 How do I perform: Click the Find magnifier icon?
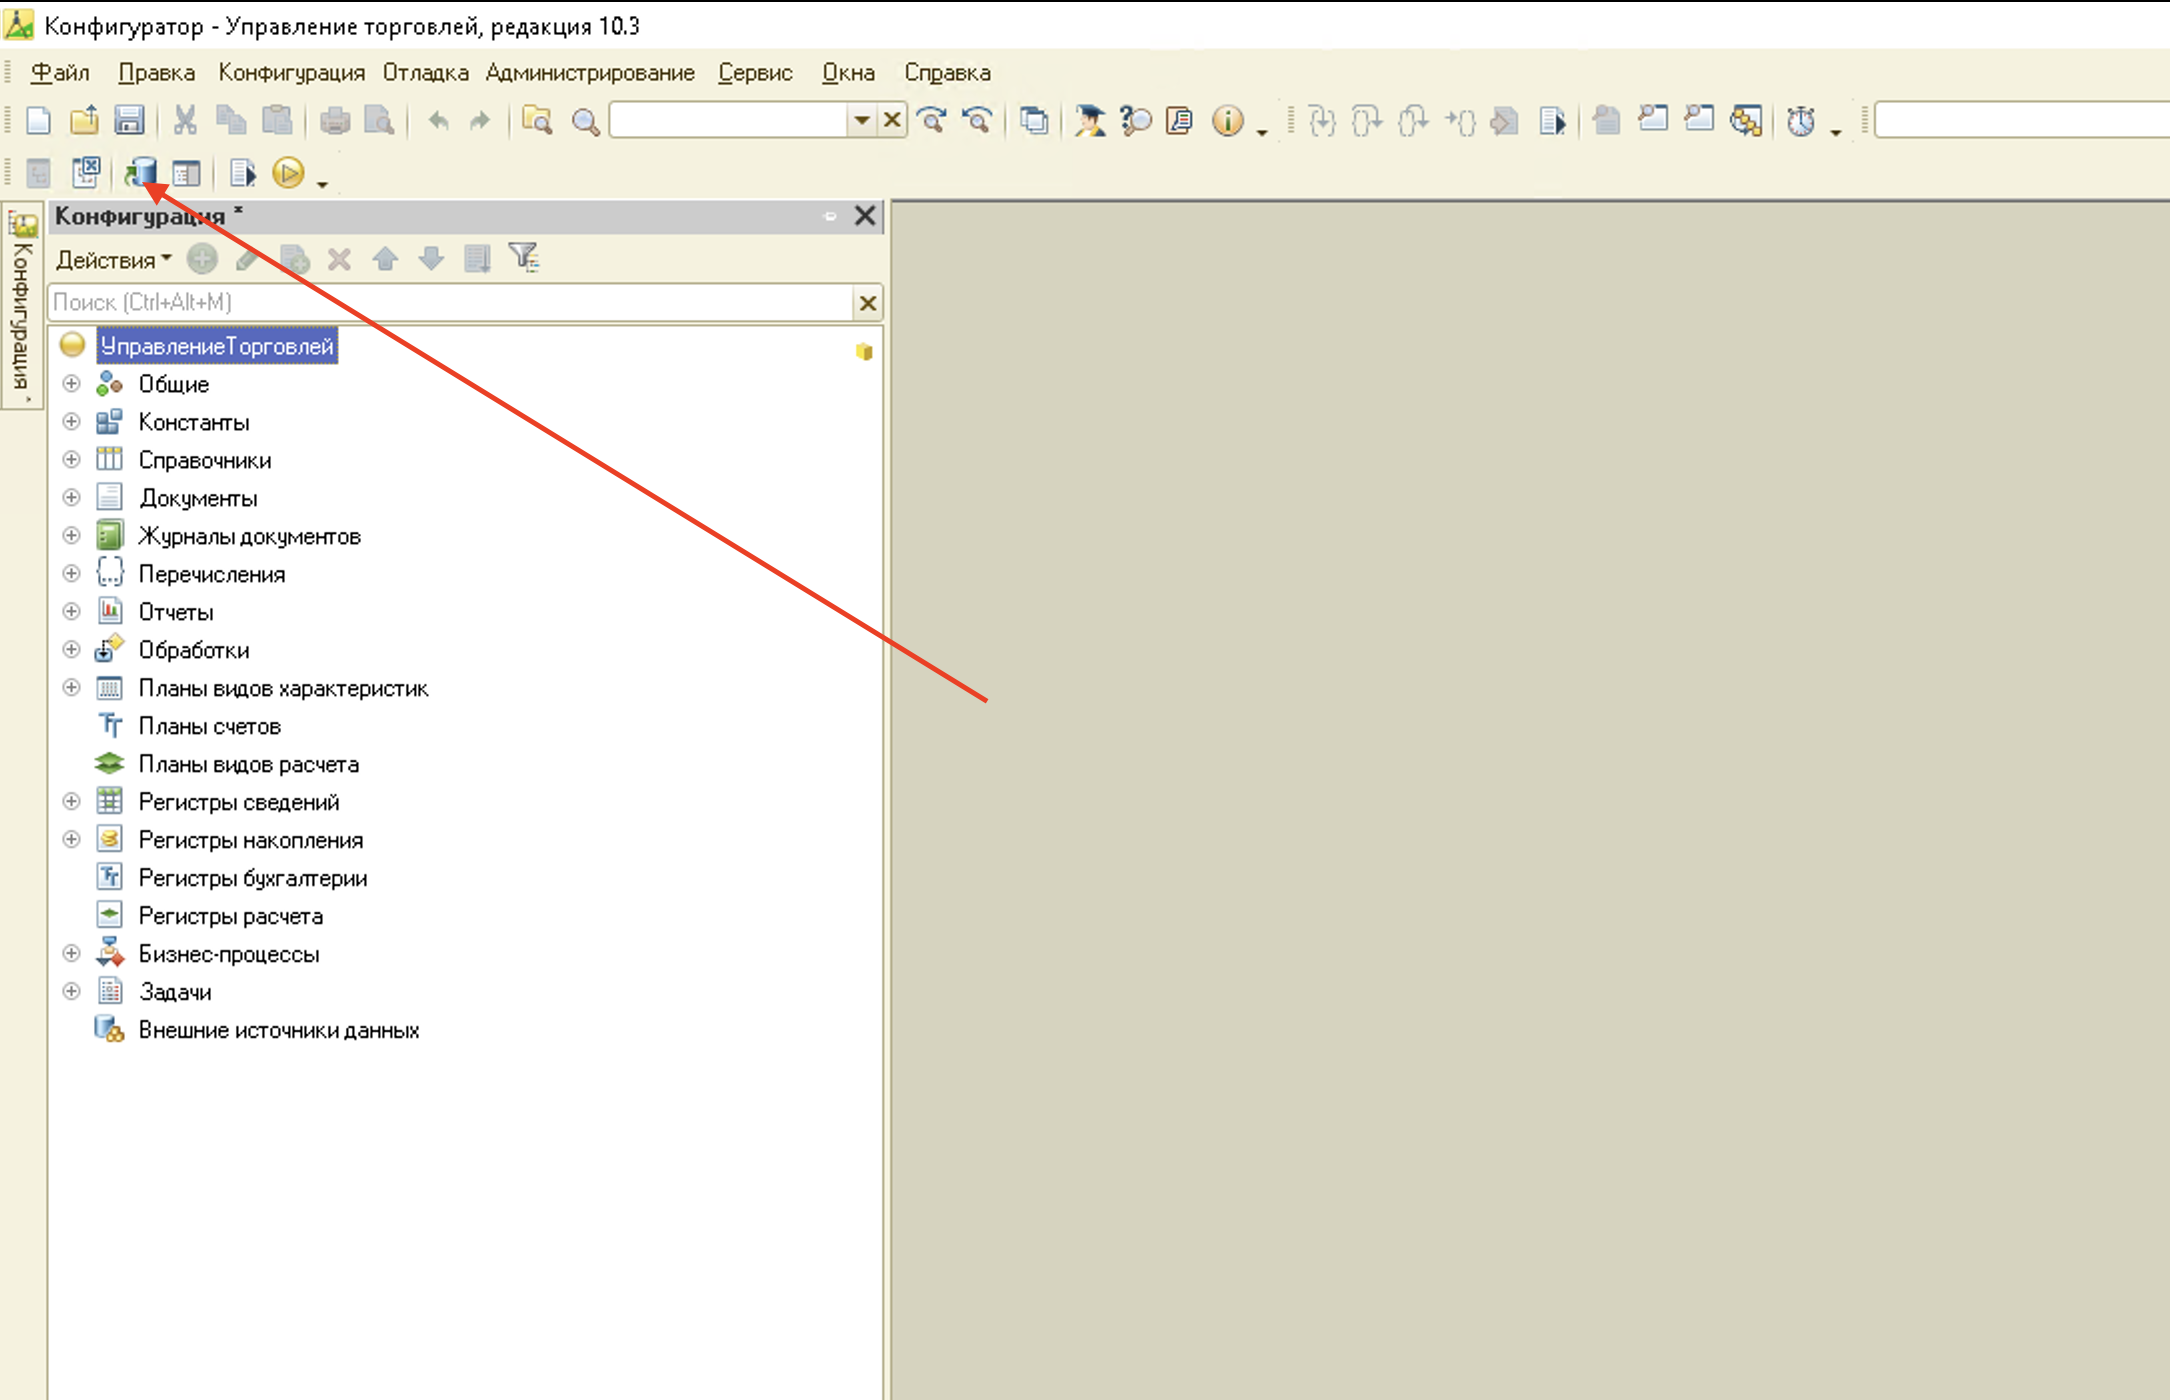point(585,122)
